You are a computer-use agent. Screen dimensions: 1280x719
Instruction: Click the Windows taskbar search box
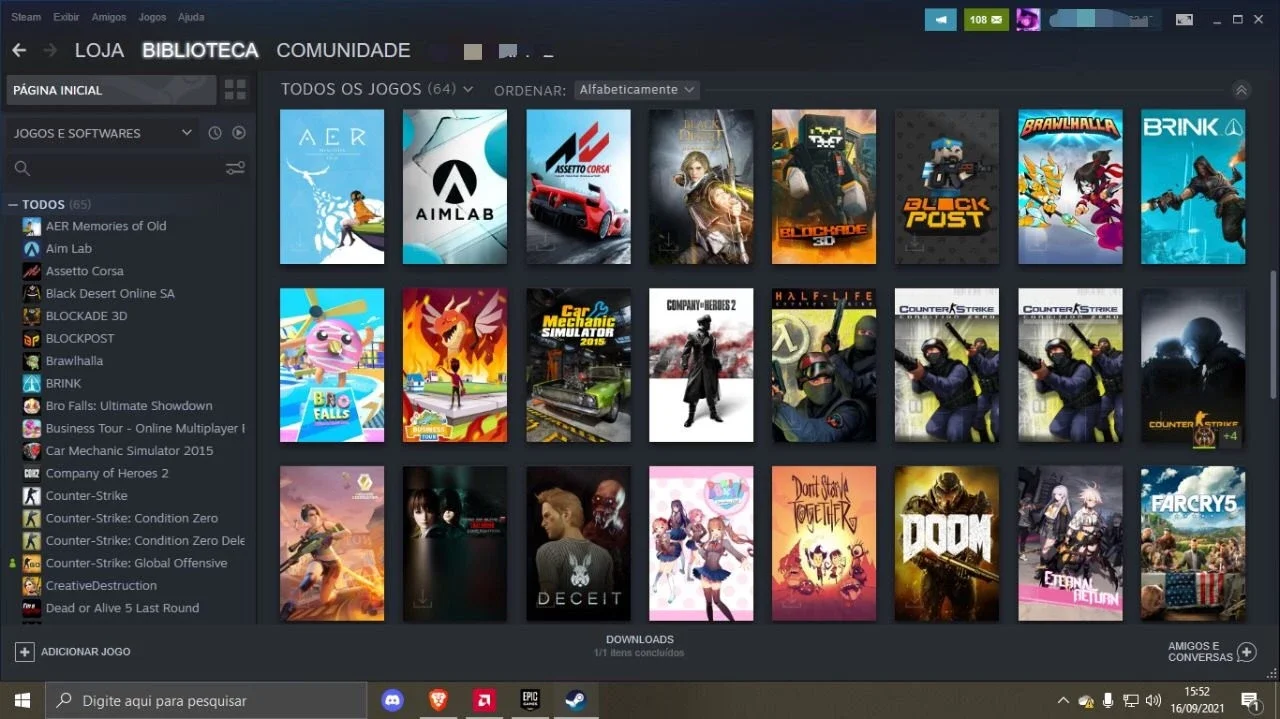coord(207,700)
